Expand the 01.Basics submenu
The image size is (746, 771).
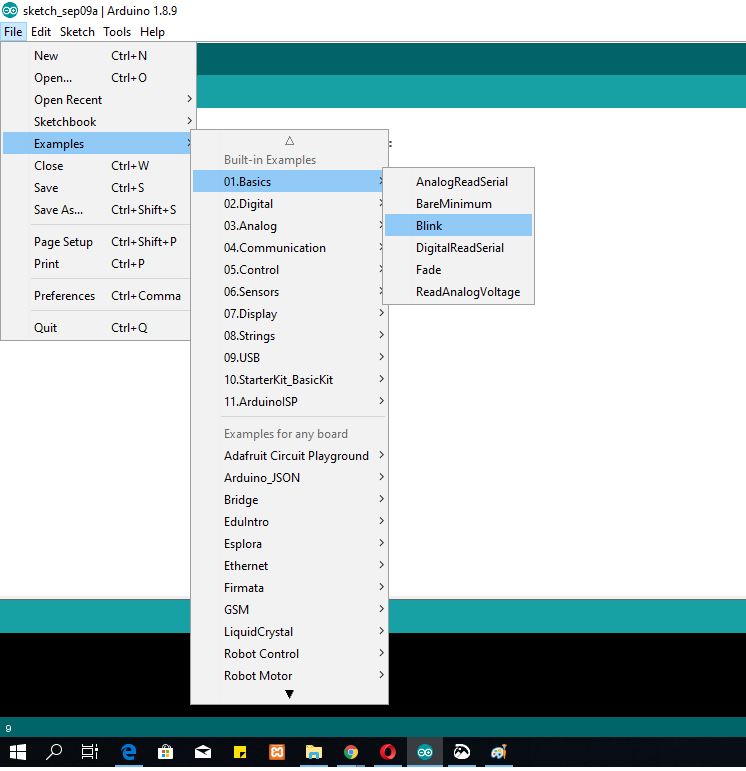pos(290,181)
